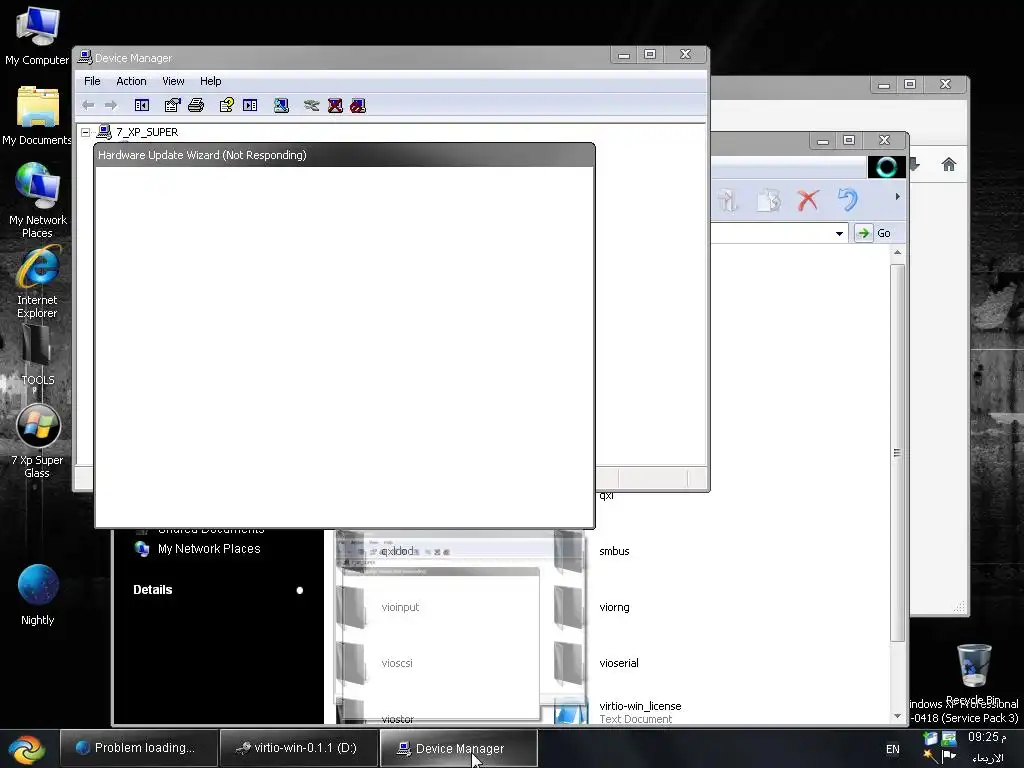Click the Explorer vertical scrollbar thumb

897,453
